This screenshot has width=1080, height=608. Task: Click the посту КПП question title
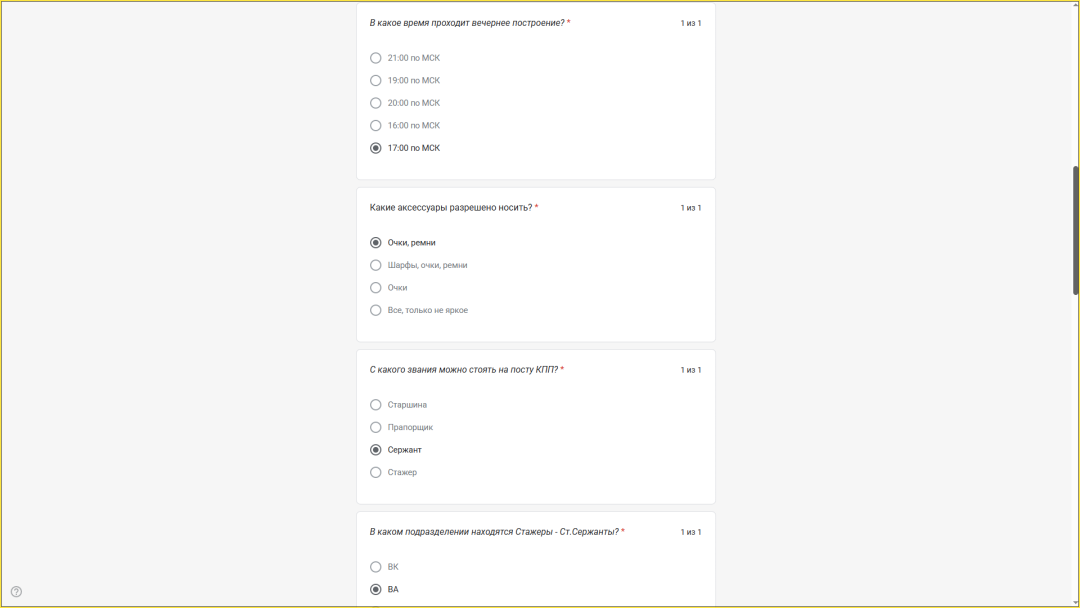[x=464, y=370]
